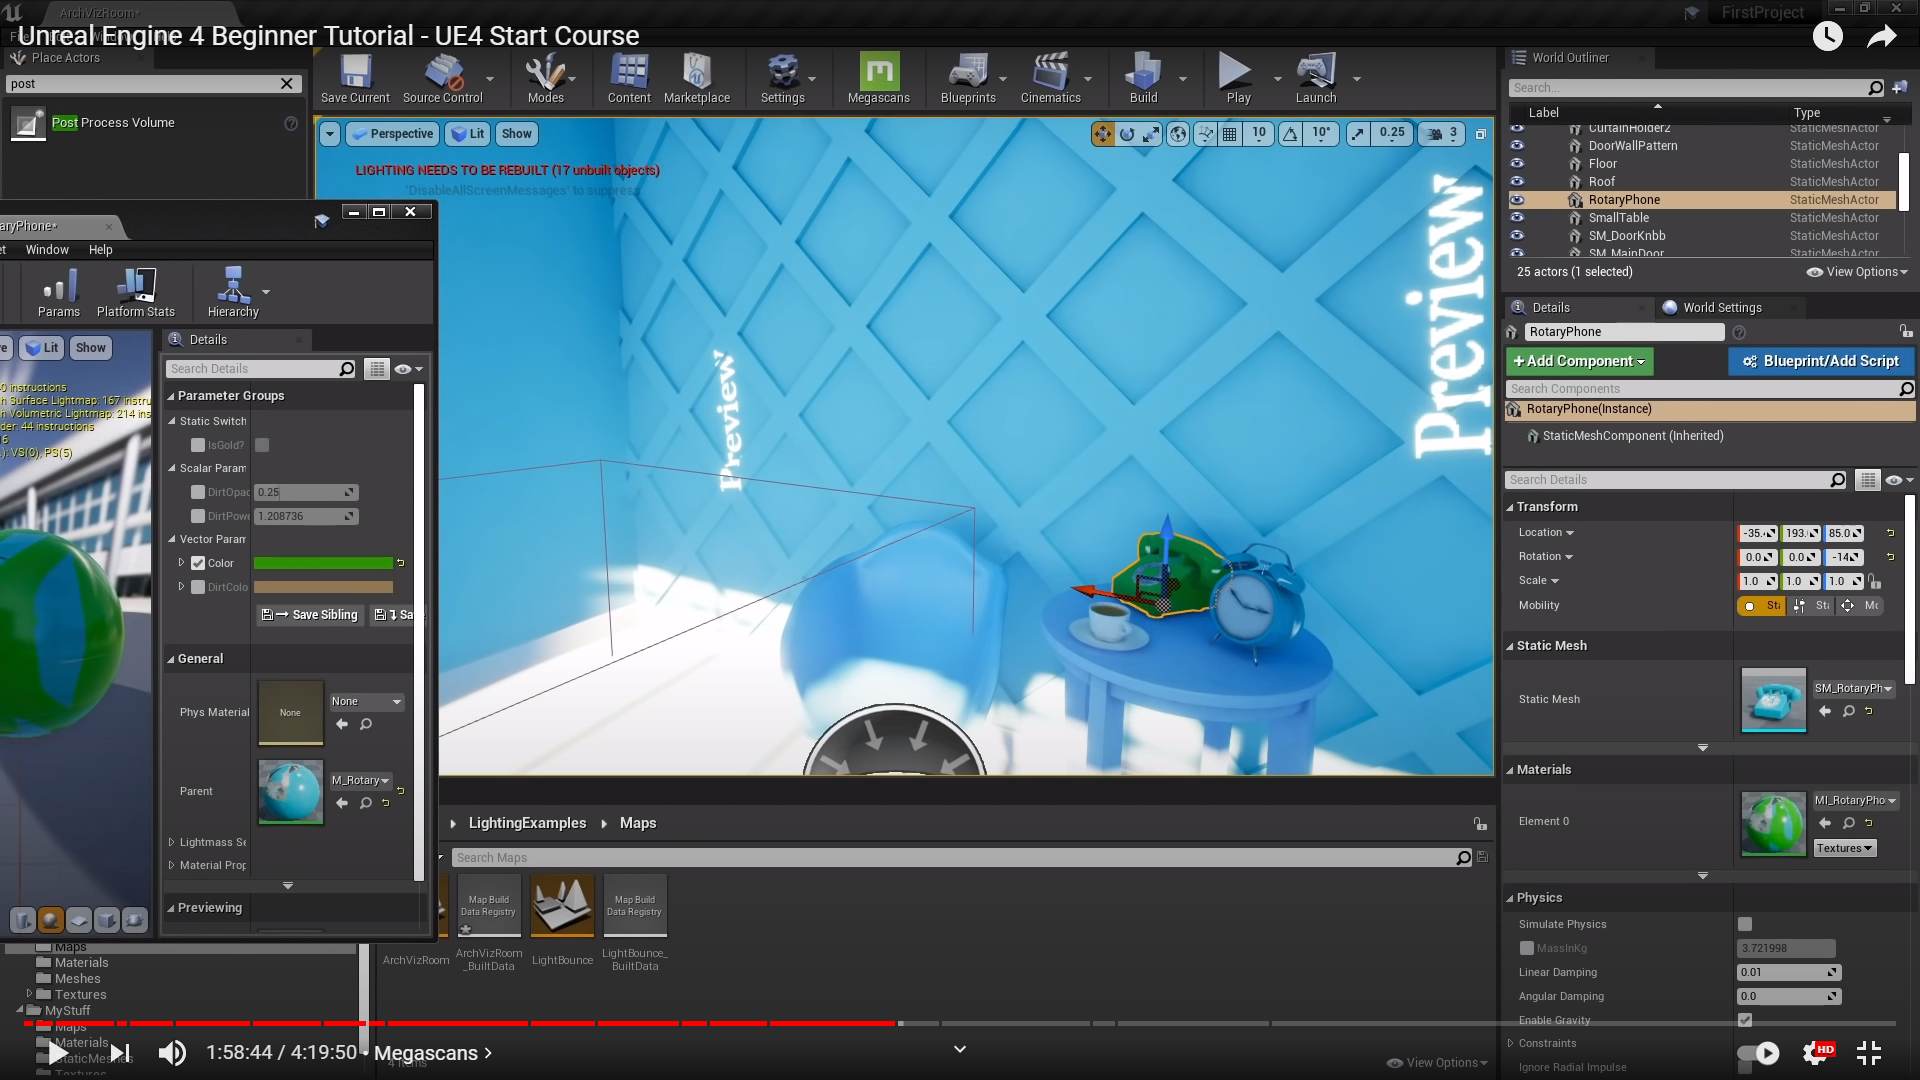Click the Add Component button
Viewport: 1920px width, 1080px height.
[x=1579, y=361]
